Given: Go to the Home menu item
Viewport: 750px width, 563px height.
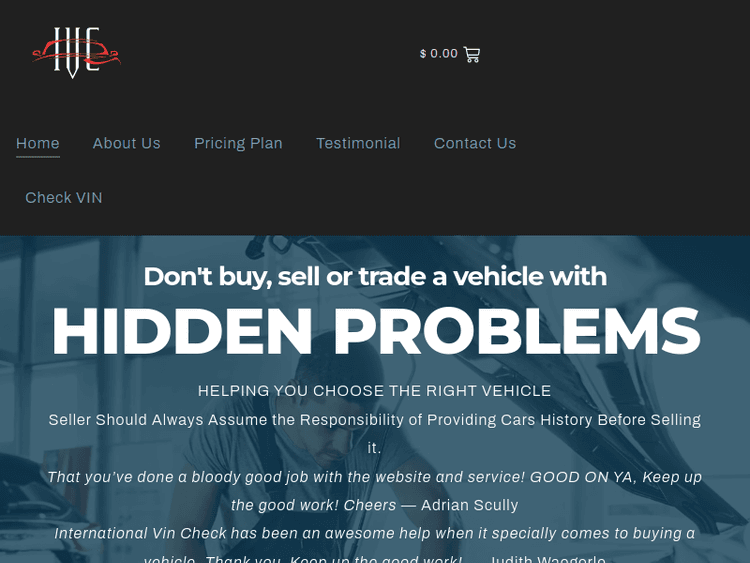Looking at the screenshot, I should pos(38,144).
